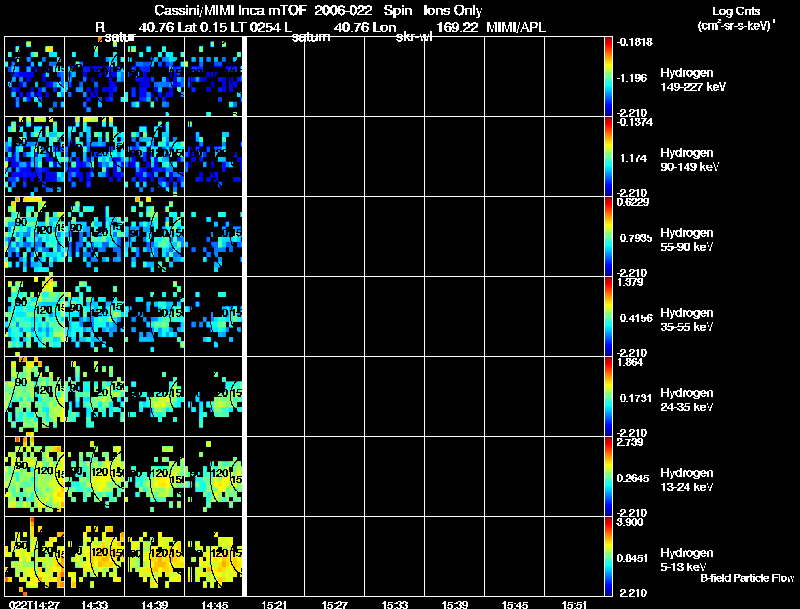This screenshot has height=609, width=800.
Task: Open the 55-90 keV image at 14:39
Action: pyautogui.click(x=155, y=236)
